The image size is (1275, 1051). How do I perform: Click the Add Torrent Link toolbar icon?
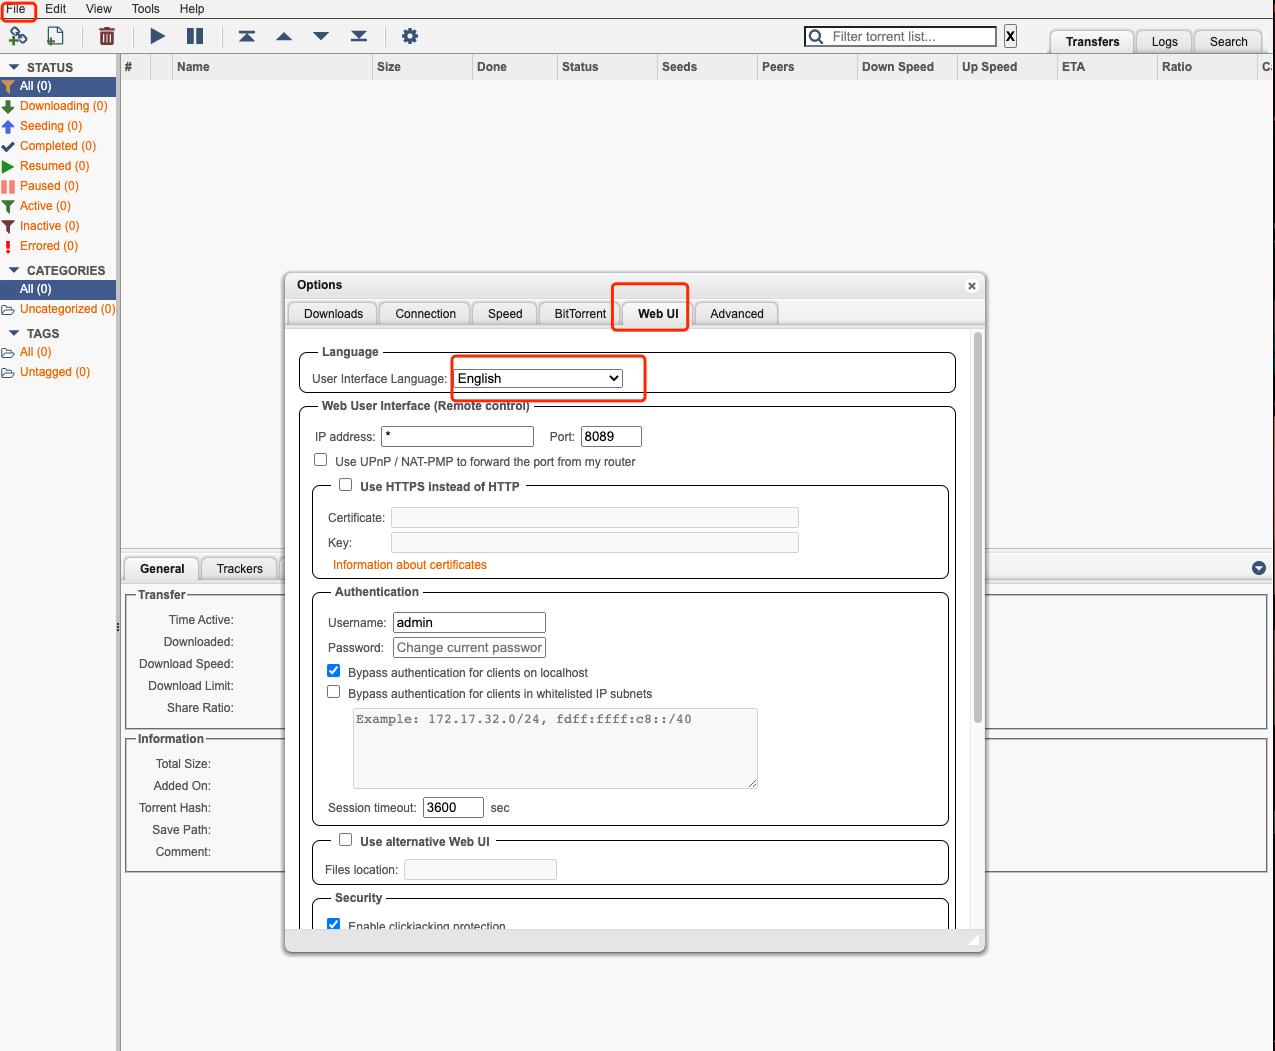point(18,36)
